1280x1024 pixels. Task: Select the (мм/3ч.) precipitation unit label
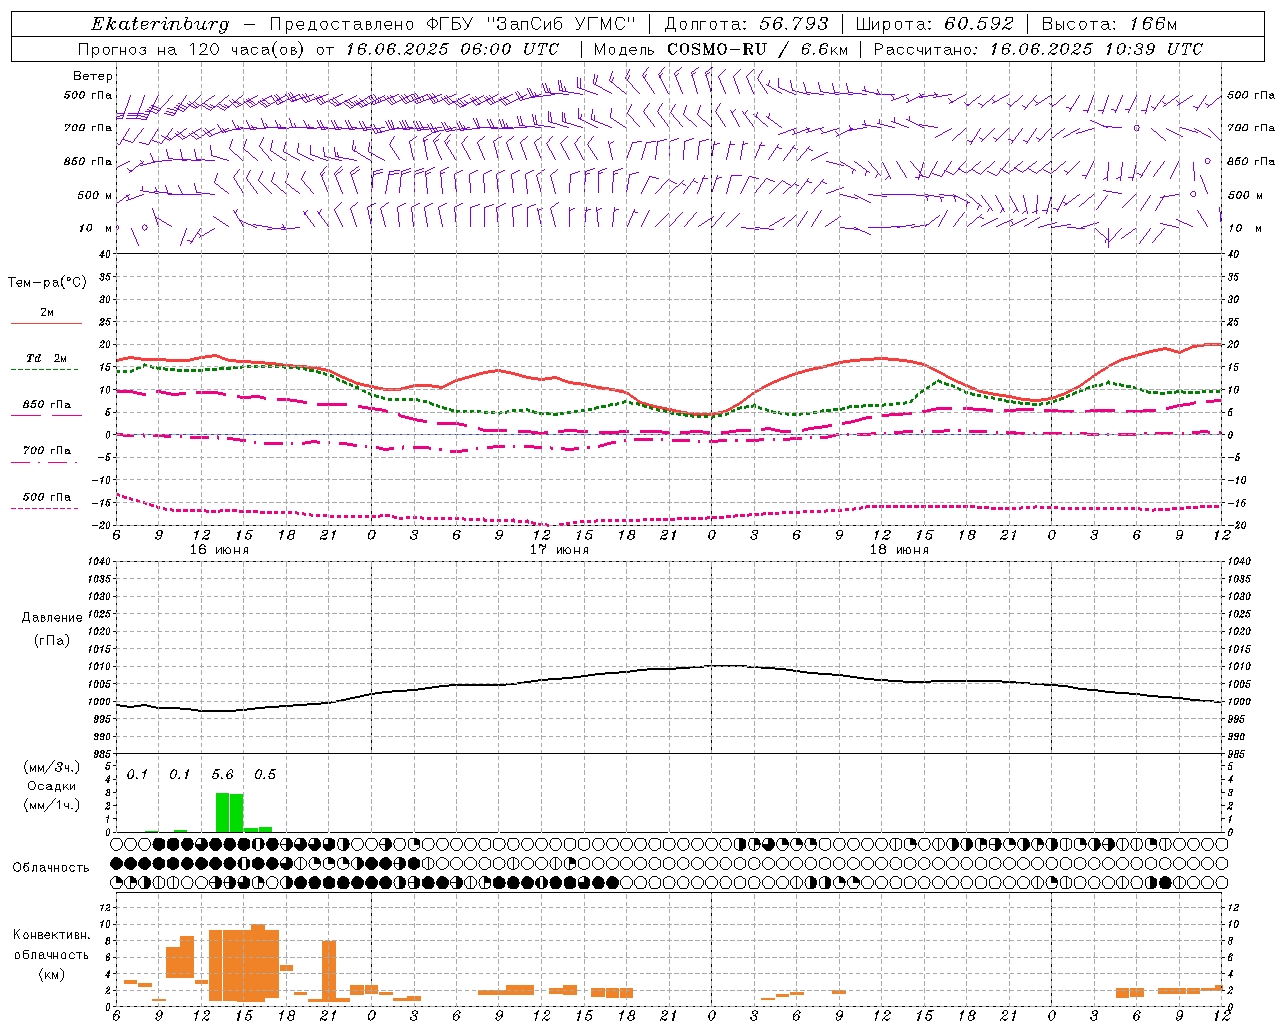pyautogui.click(x=51, y=767)
